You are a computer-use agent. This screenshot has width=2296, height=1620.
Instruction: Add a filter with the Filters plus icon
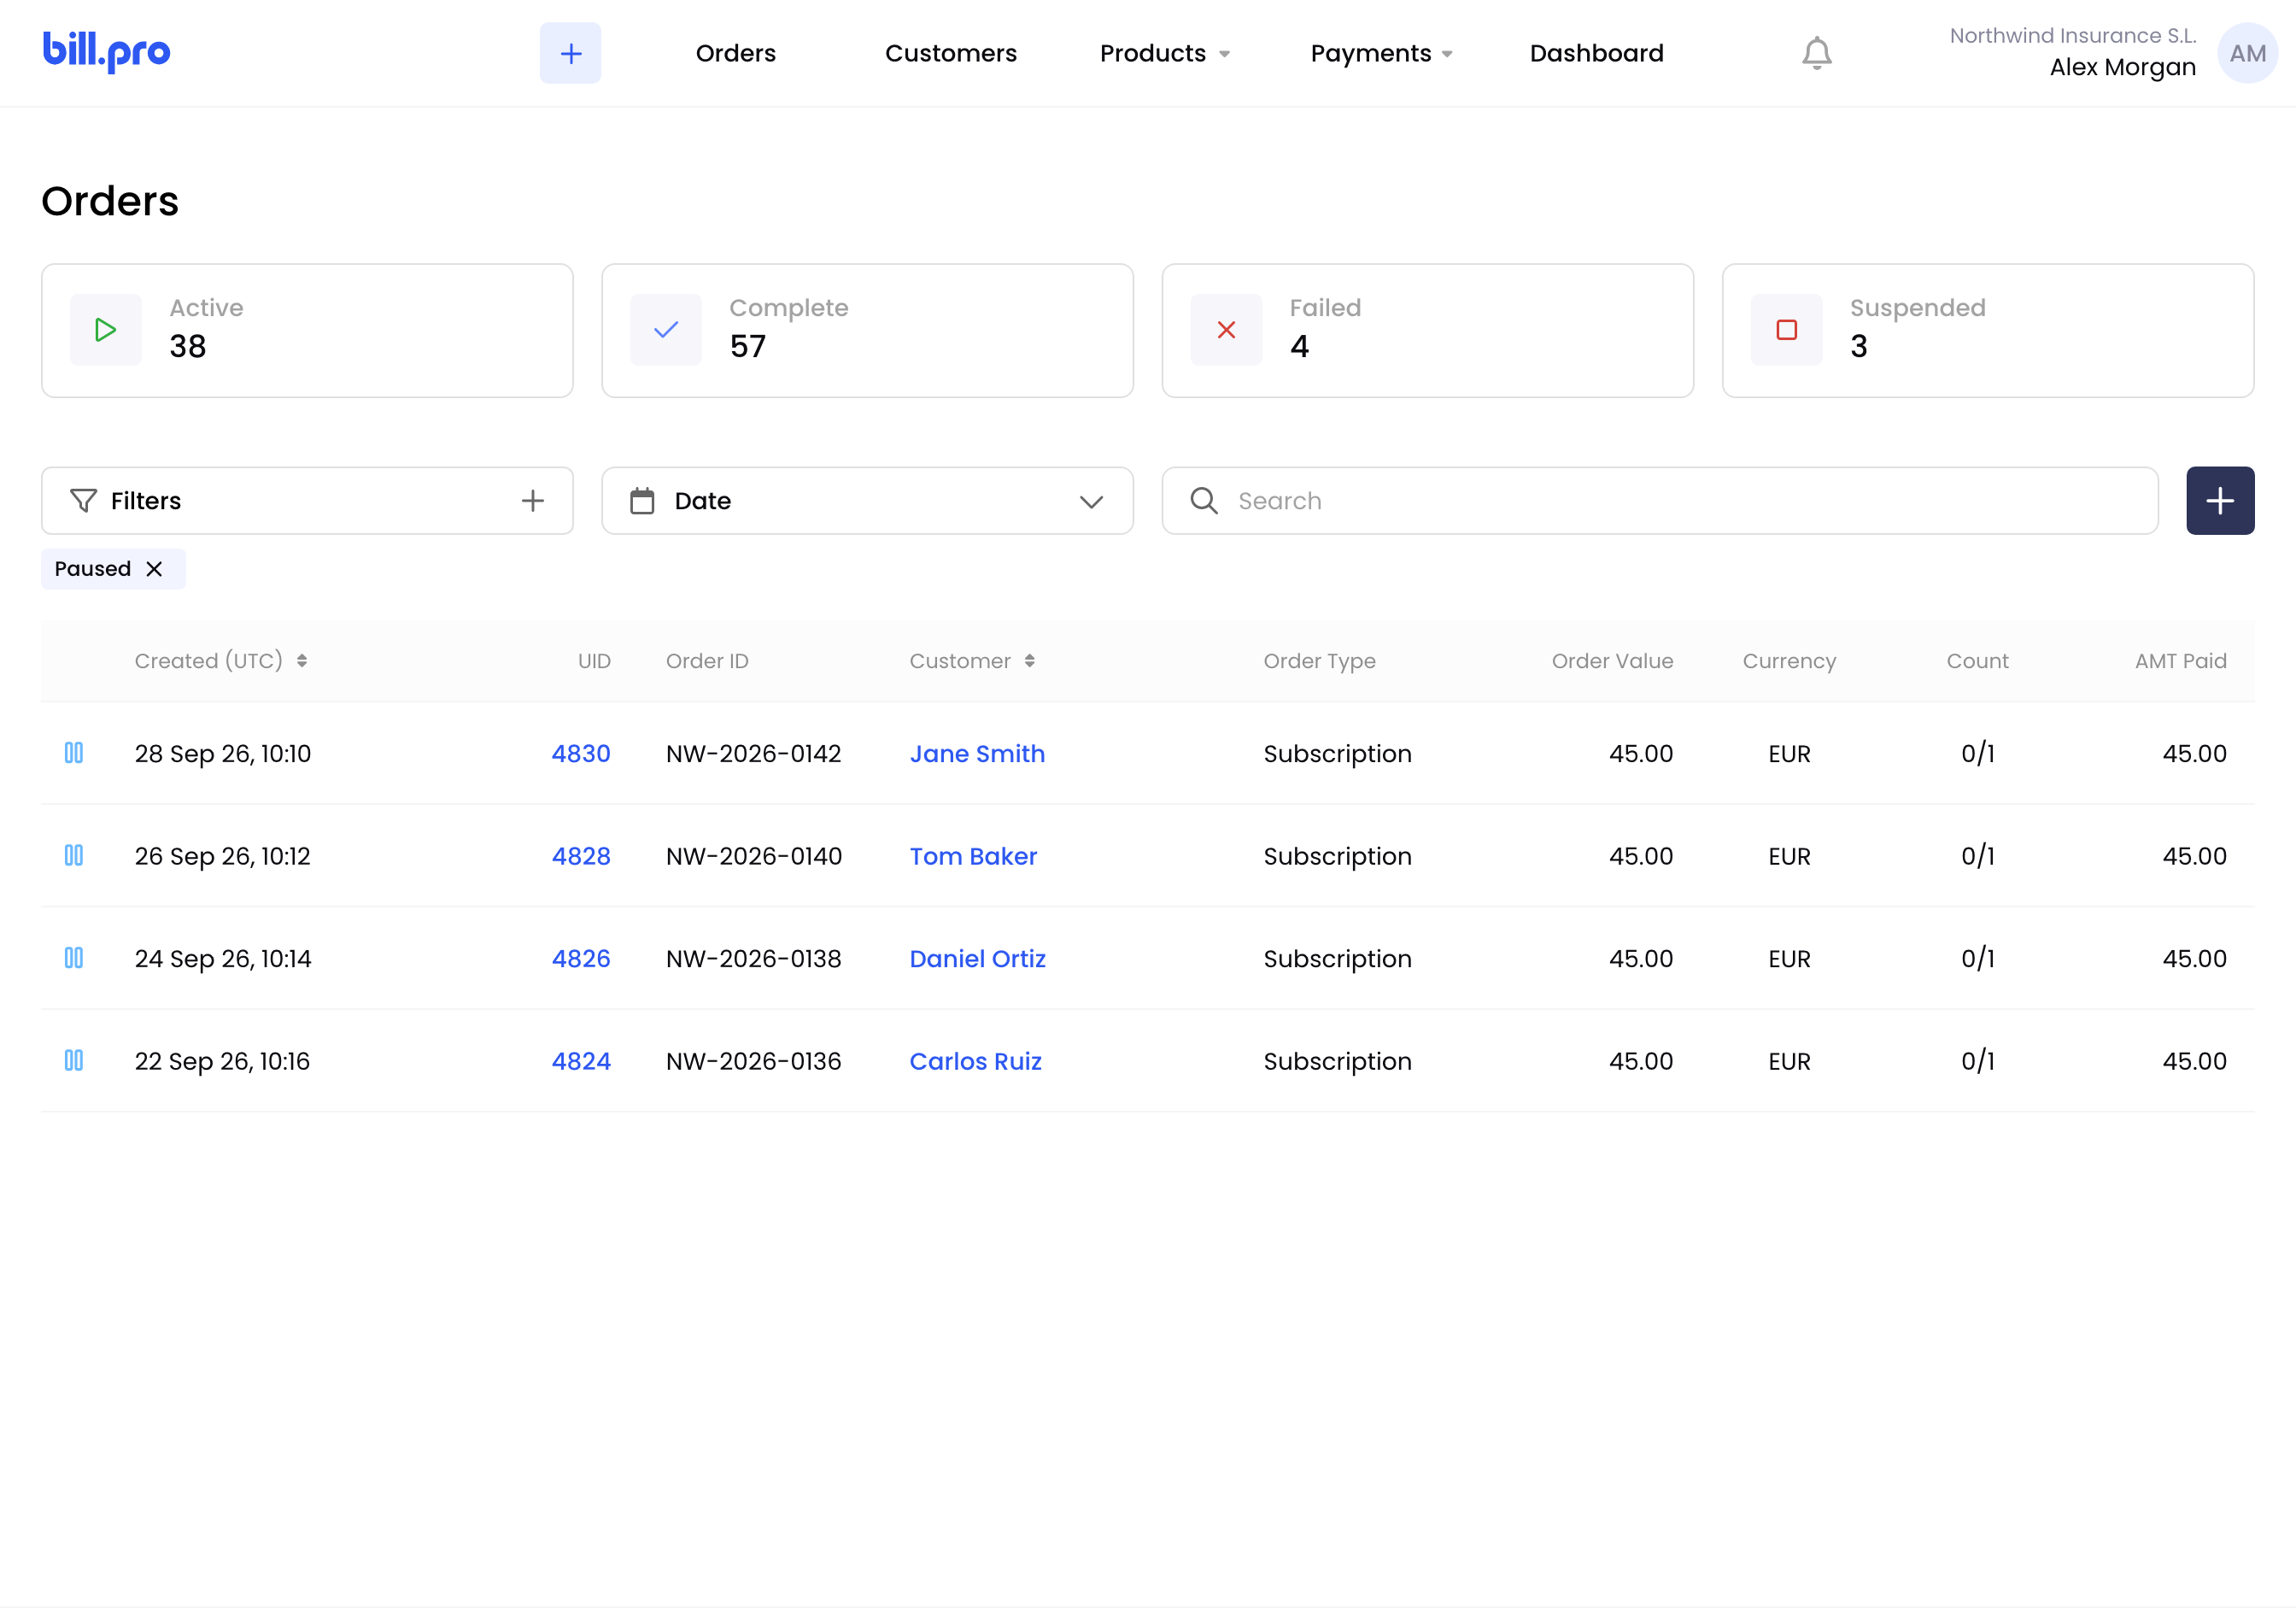(x=533, y=500)
